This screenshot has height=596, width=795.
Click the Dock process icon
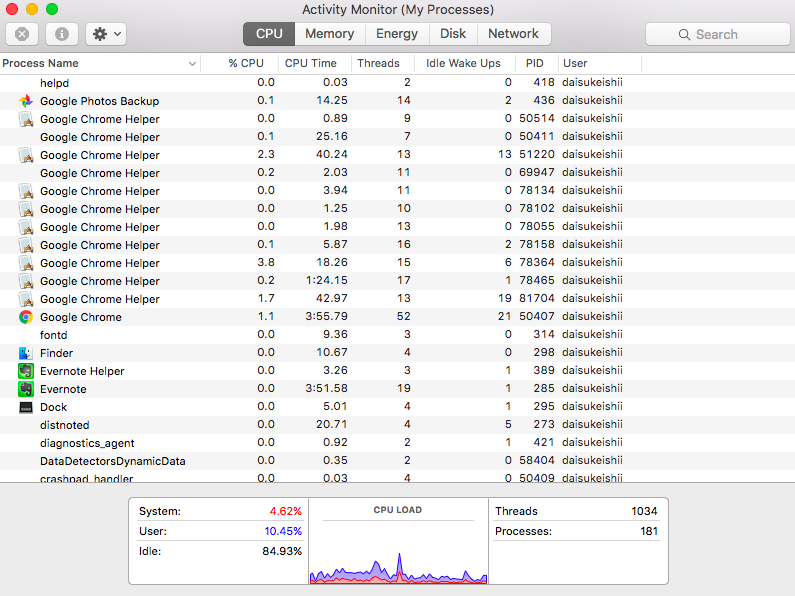coord(26,407)
